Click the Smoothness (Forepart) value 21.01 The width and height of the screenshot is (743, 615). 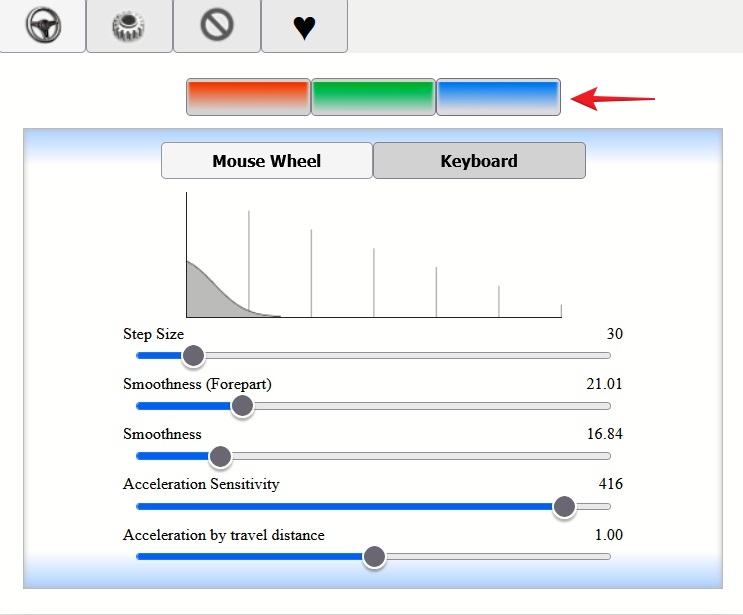click(x=604, y=384)
